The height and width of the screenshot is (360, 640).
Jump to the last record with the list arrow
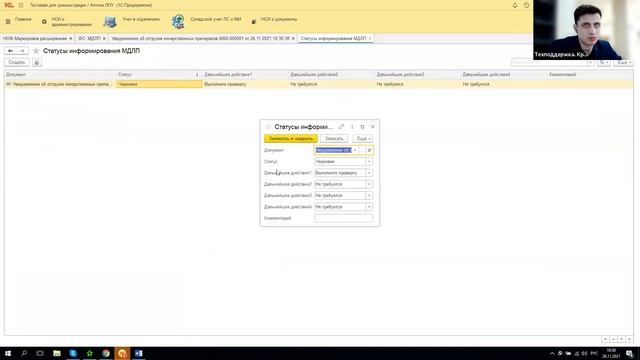point(629,339)
